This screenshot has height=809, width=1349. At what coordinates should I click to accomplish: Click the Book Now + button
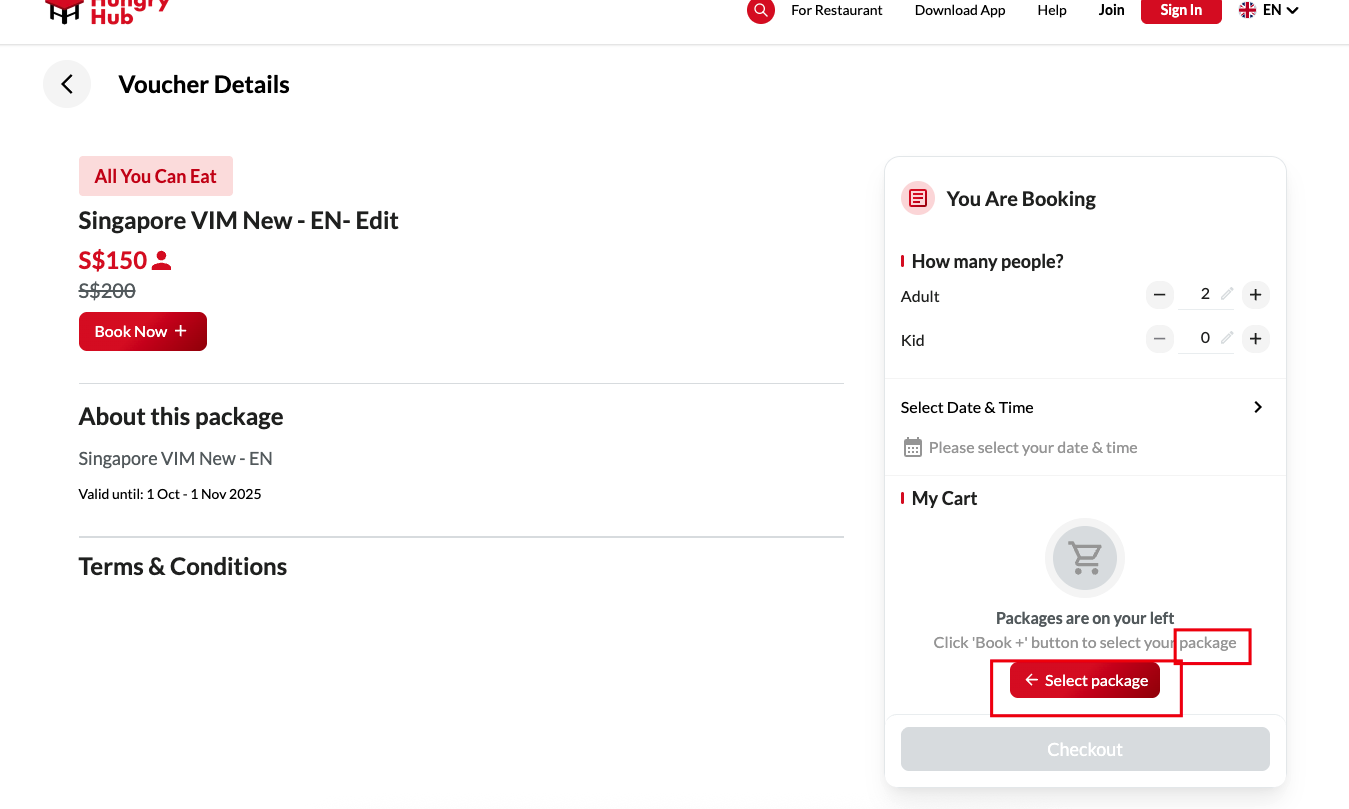tap(142, 332)
